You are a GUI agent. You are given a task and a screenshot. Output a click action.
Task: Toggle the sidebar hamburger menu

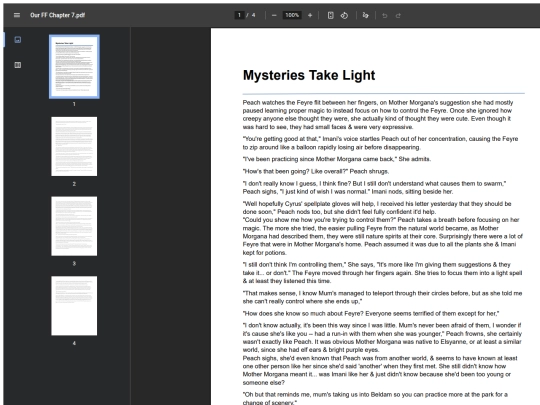[17, 15]
